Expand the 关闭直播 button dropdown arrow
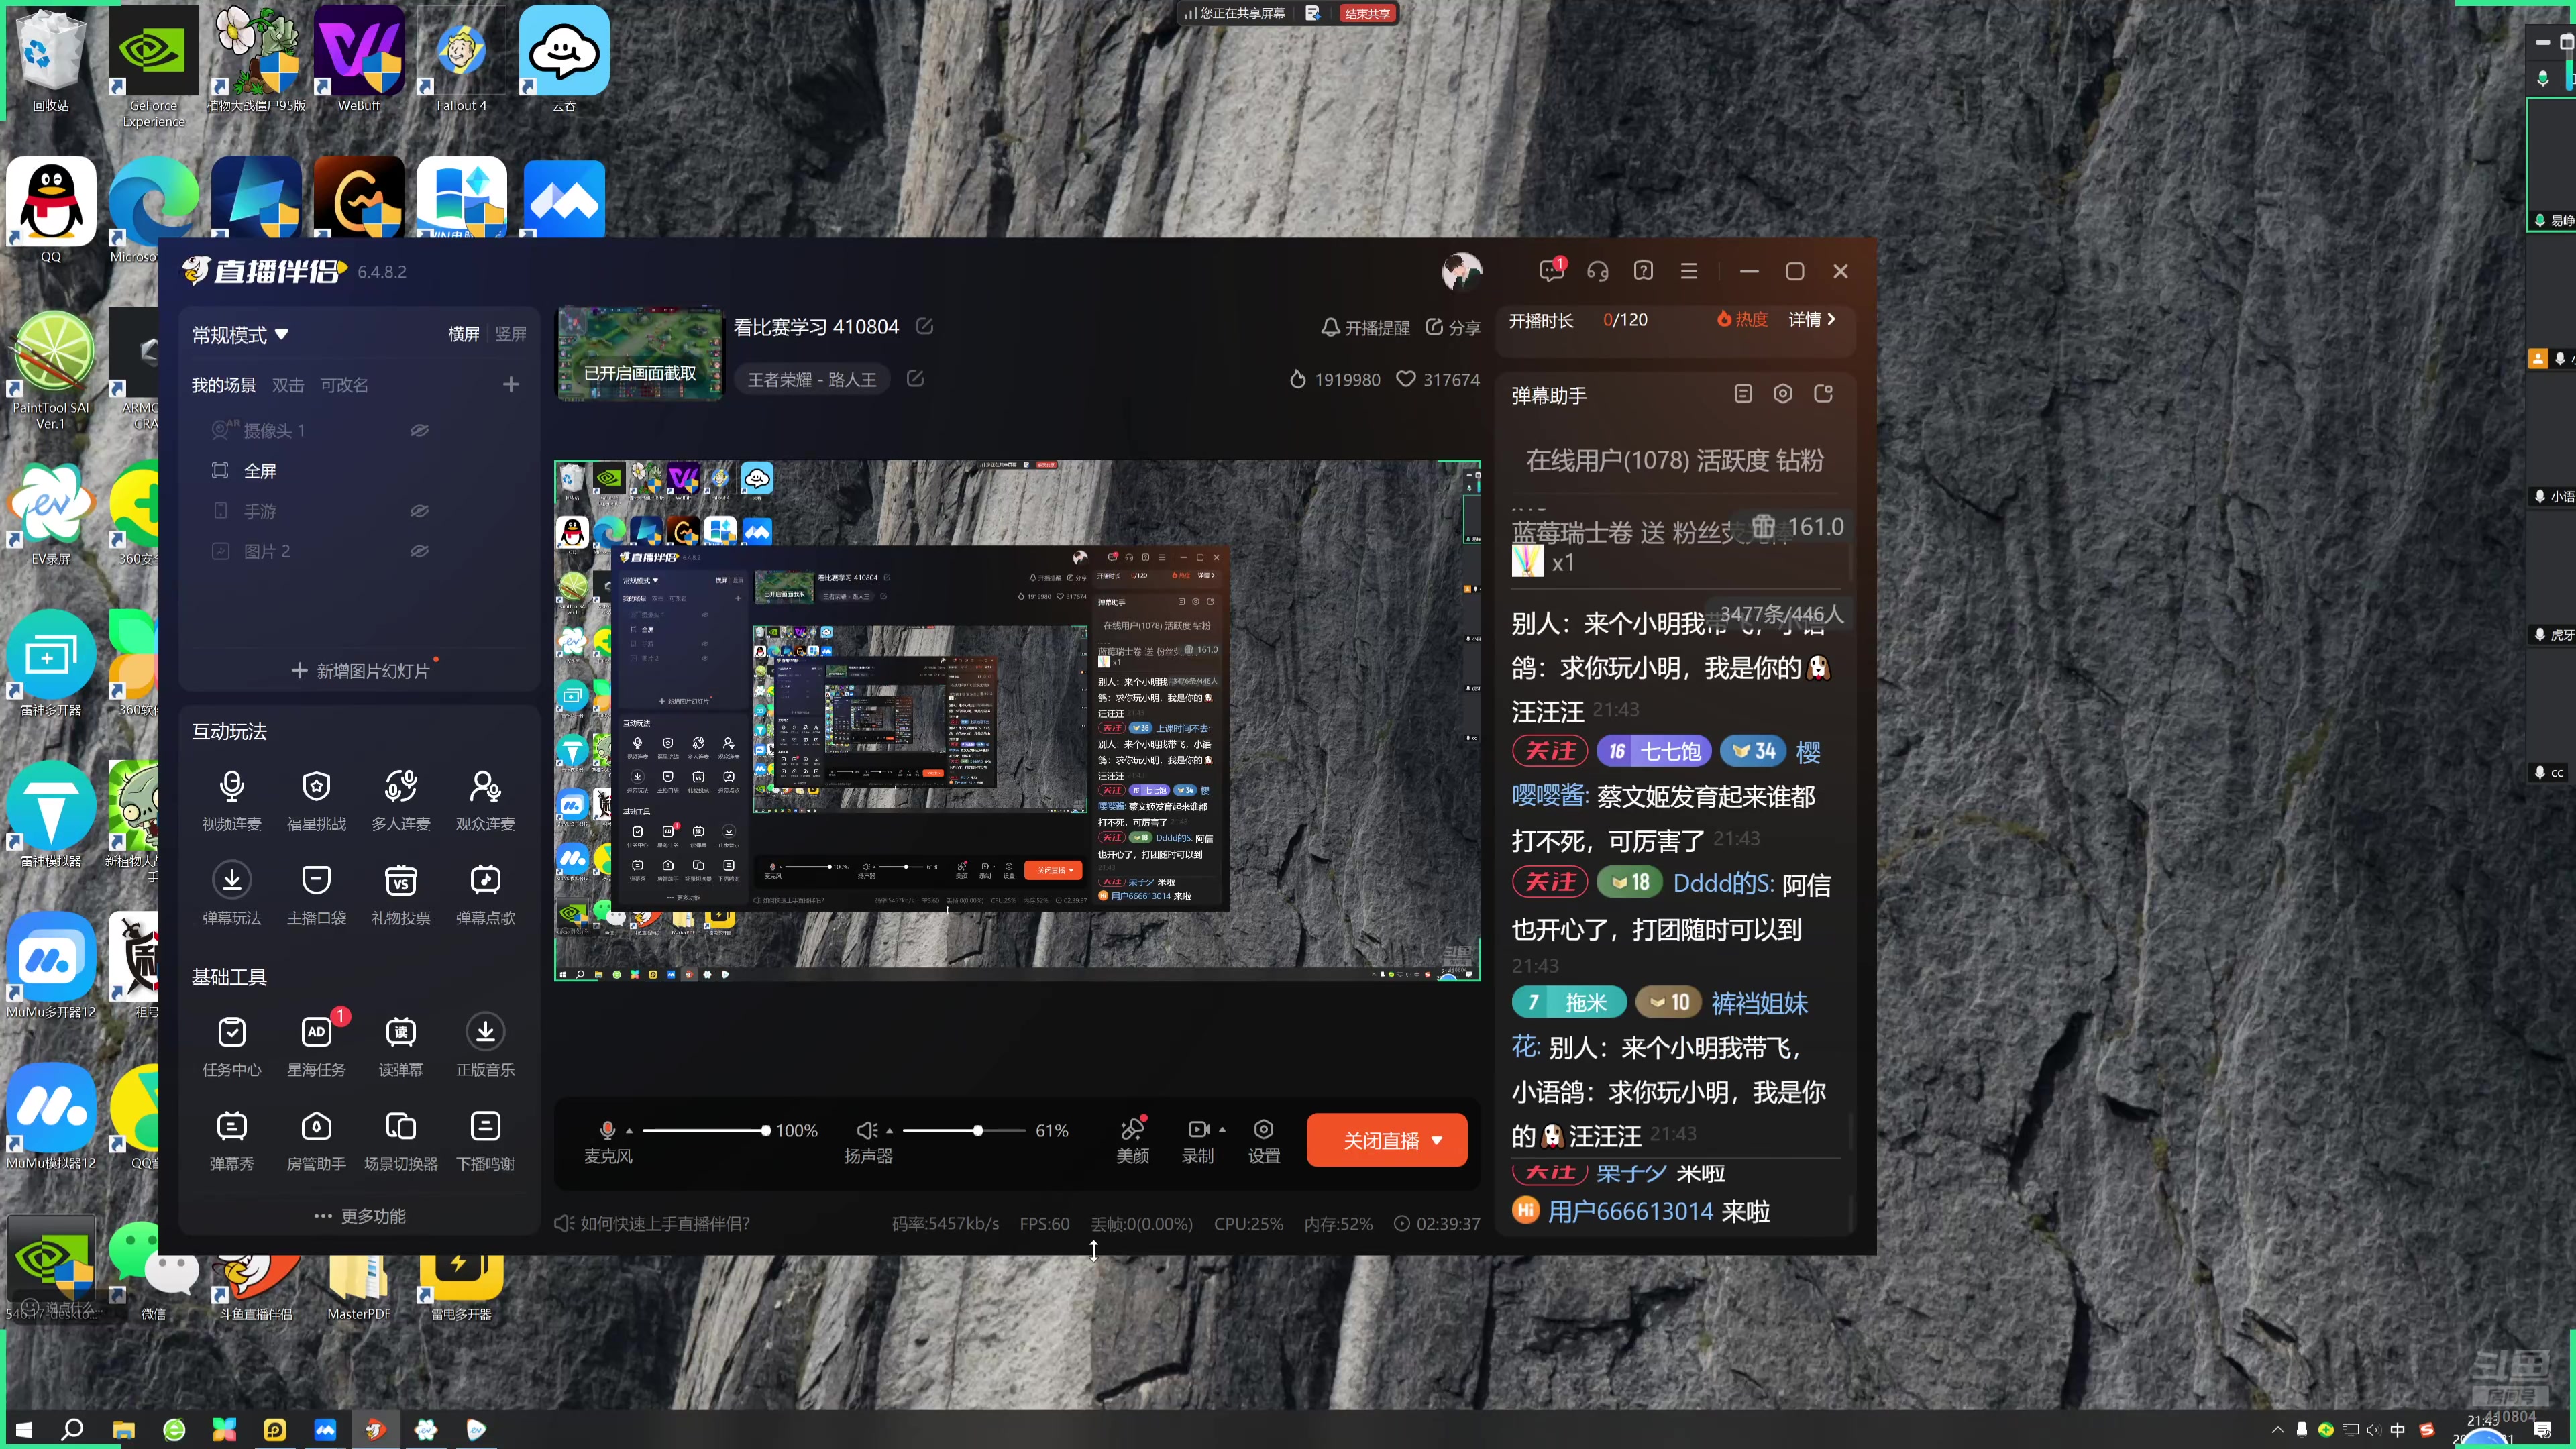Viewport: 2576px width, 1449px height. coord(1438,1141)
